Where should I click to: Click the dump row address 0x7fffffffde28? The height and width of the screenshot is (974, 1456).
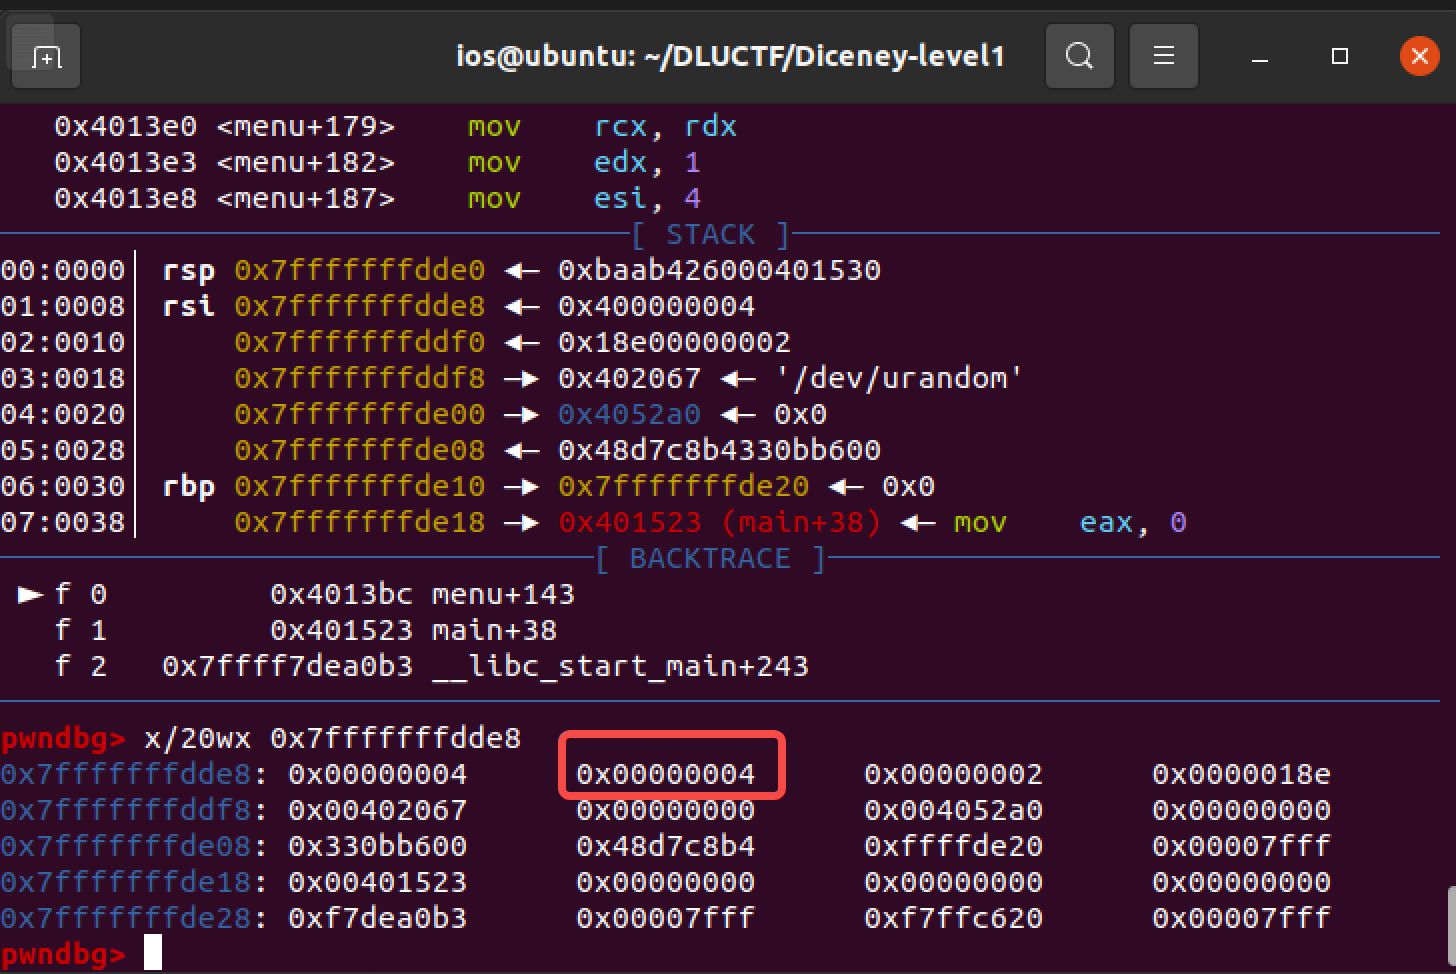(125, 919)
